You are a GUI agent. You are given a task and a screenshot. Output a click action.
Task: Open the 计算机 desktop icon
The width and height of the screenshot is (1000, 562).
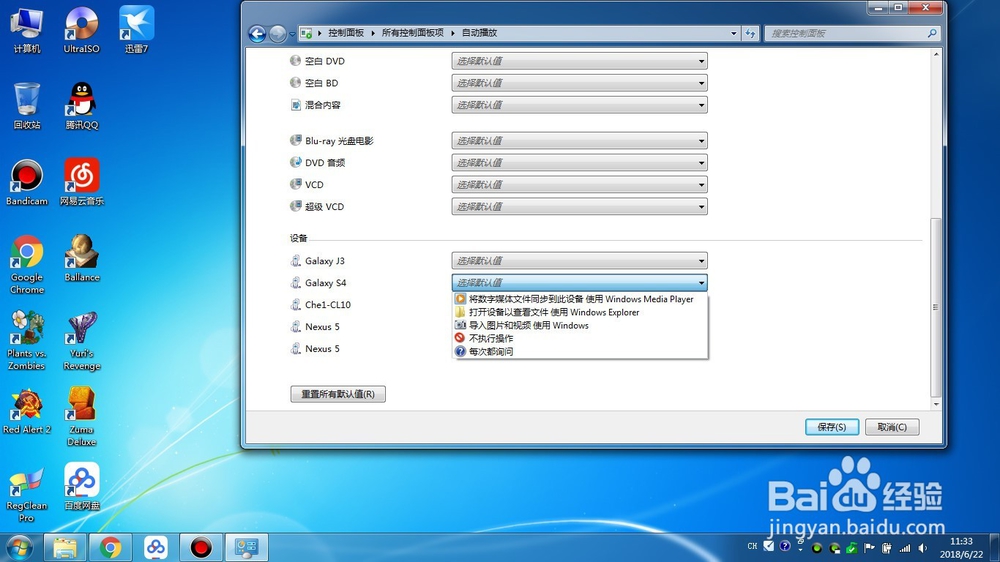[27, 30]
